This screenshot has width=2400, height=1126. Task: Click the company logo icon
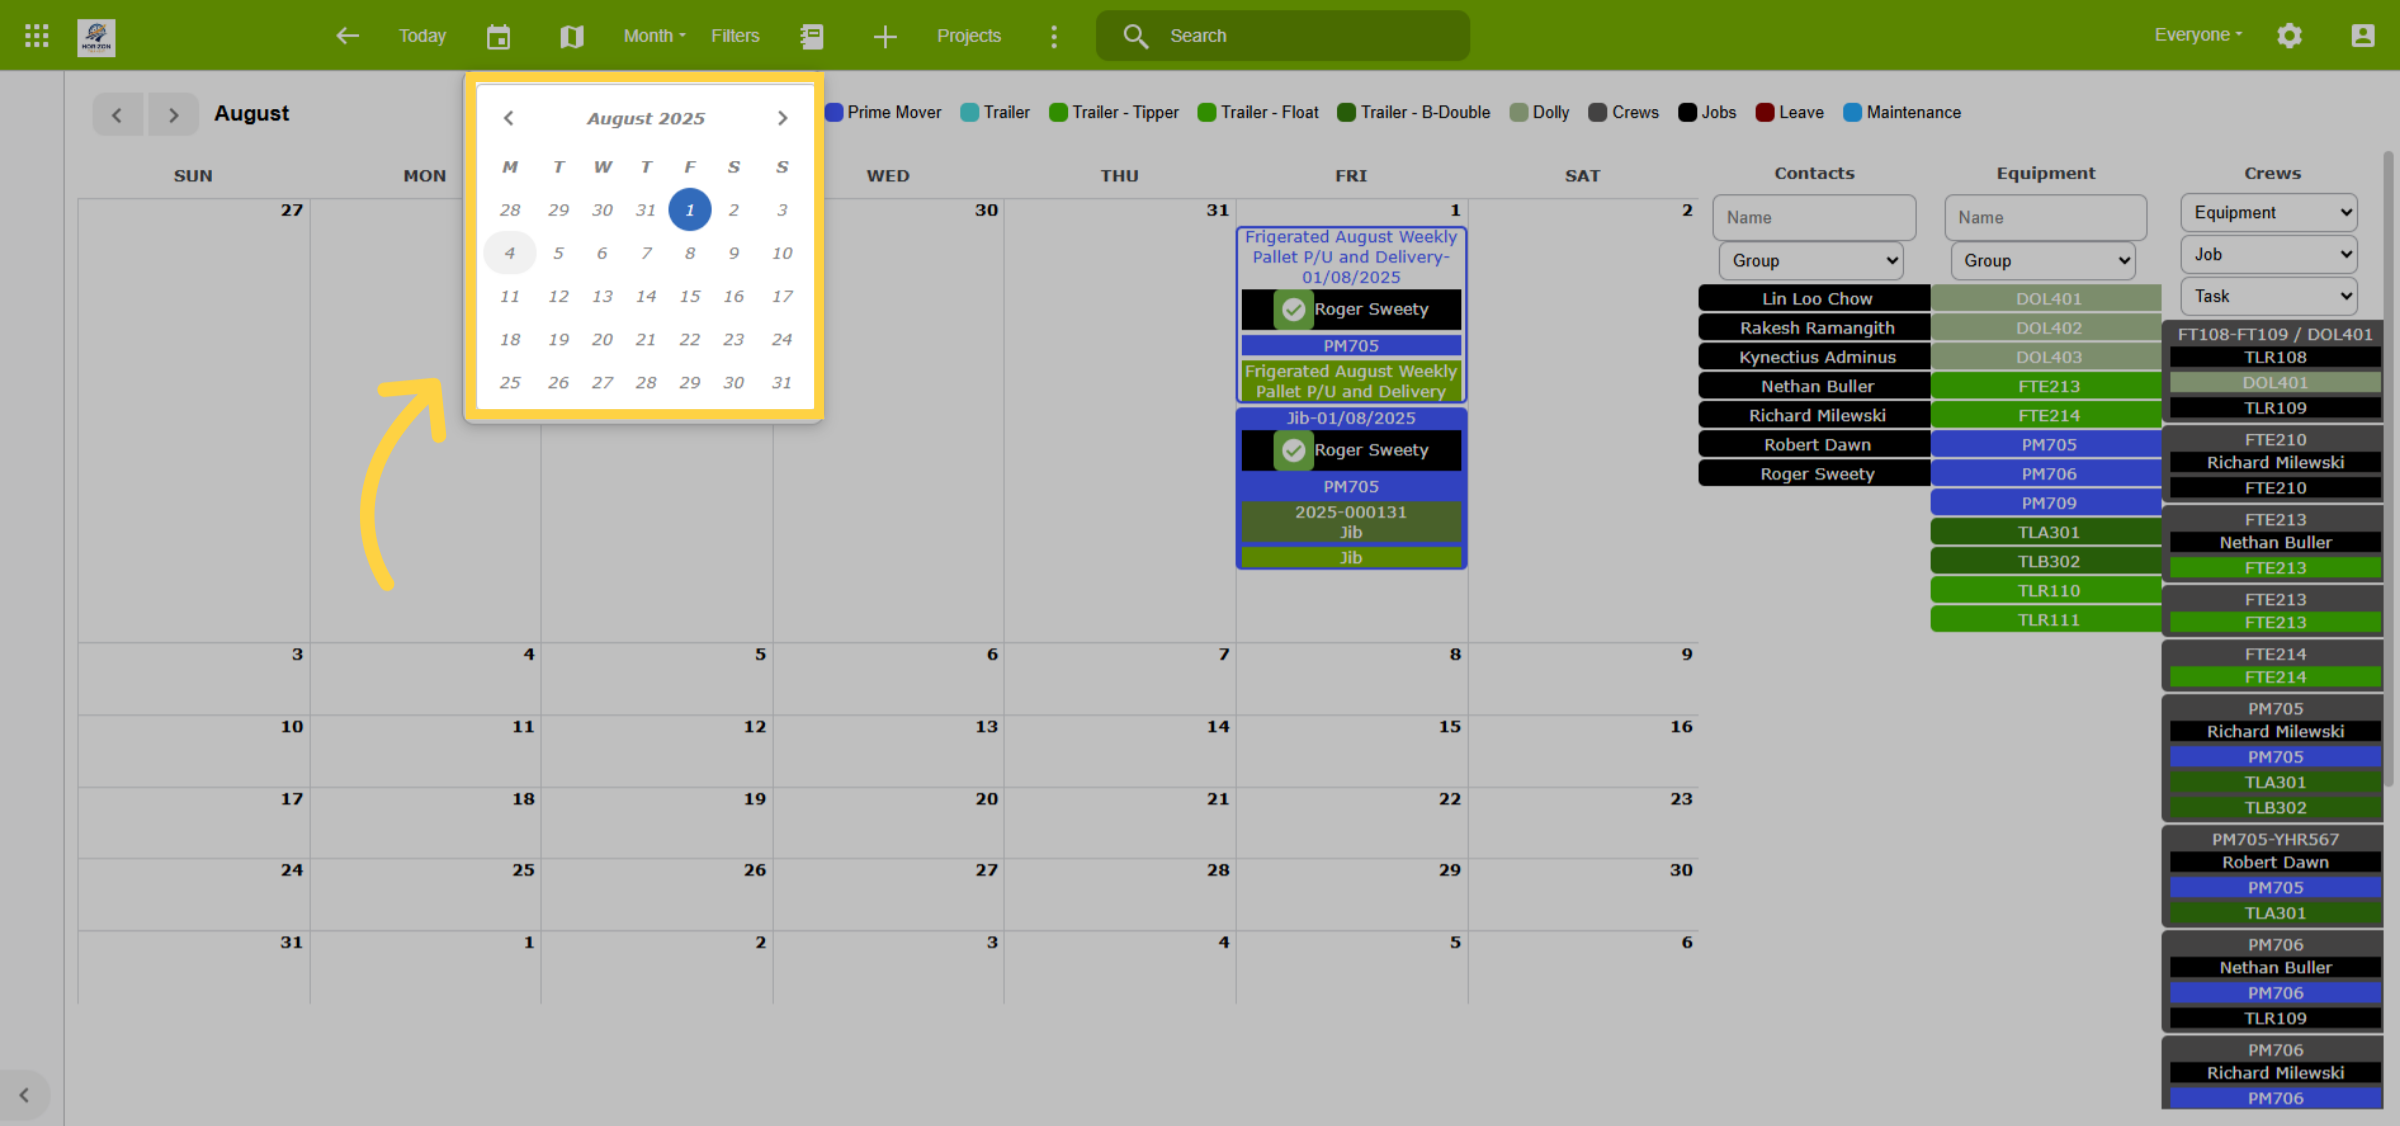click(96, 37)
